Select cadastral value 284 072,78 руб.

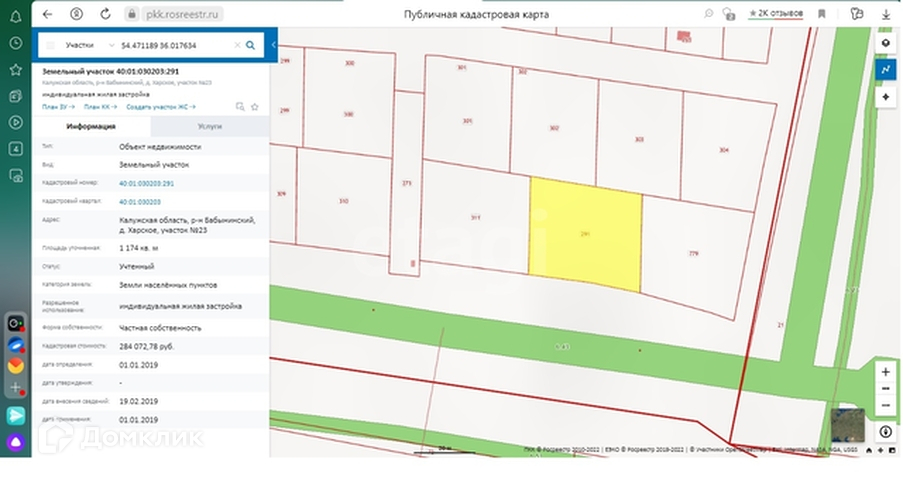tap(146, 346)
